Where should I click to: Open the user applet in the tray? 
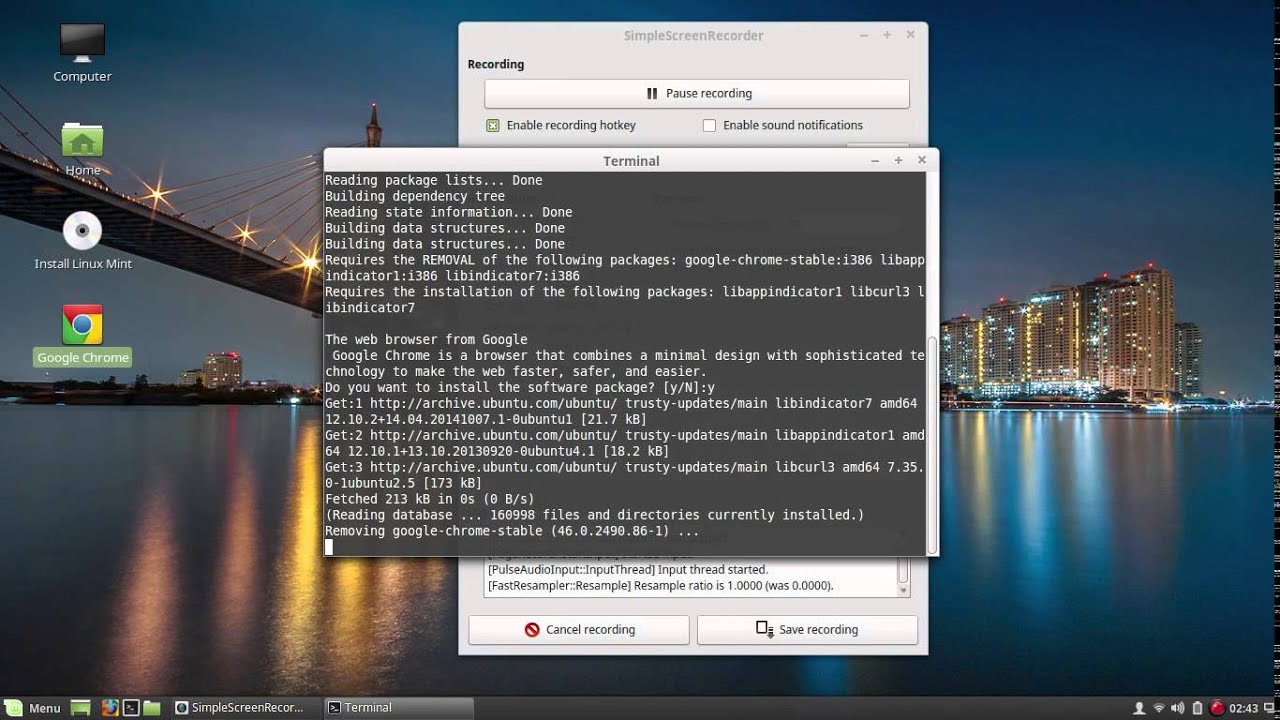(x=1139, y=708)
